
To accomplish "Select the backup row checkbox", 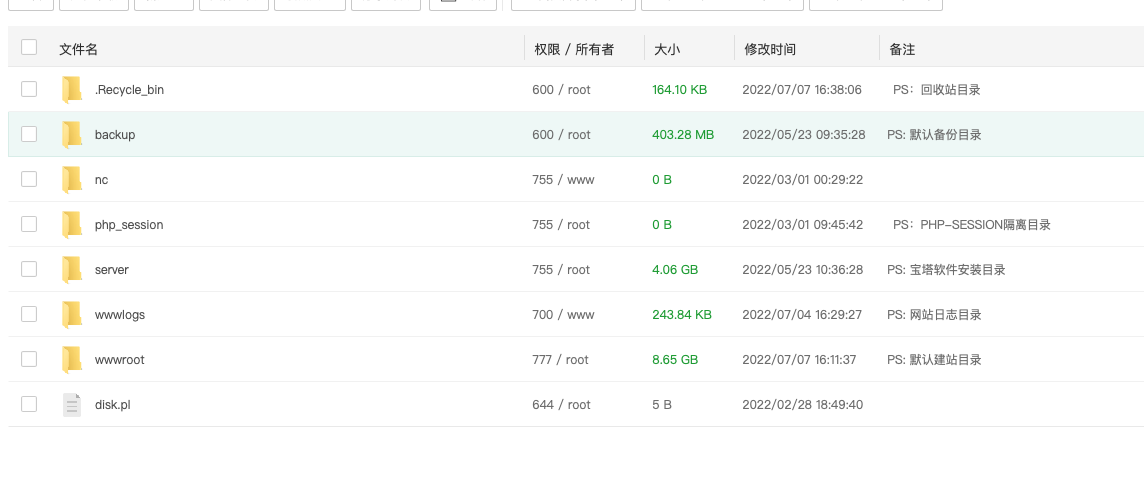I will point(29,134).
